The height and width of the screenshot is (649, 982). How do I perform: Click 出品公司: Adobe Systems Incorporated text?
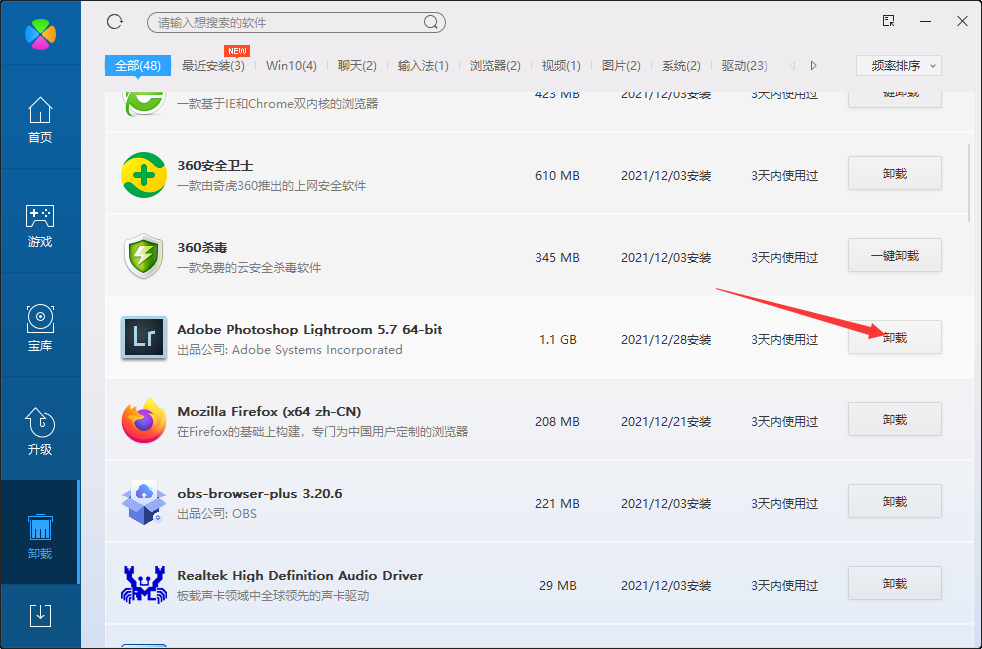(290, 350)
